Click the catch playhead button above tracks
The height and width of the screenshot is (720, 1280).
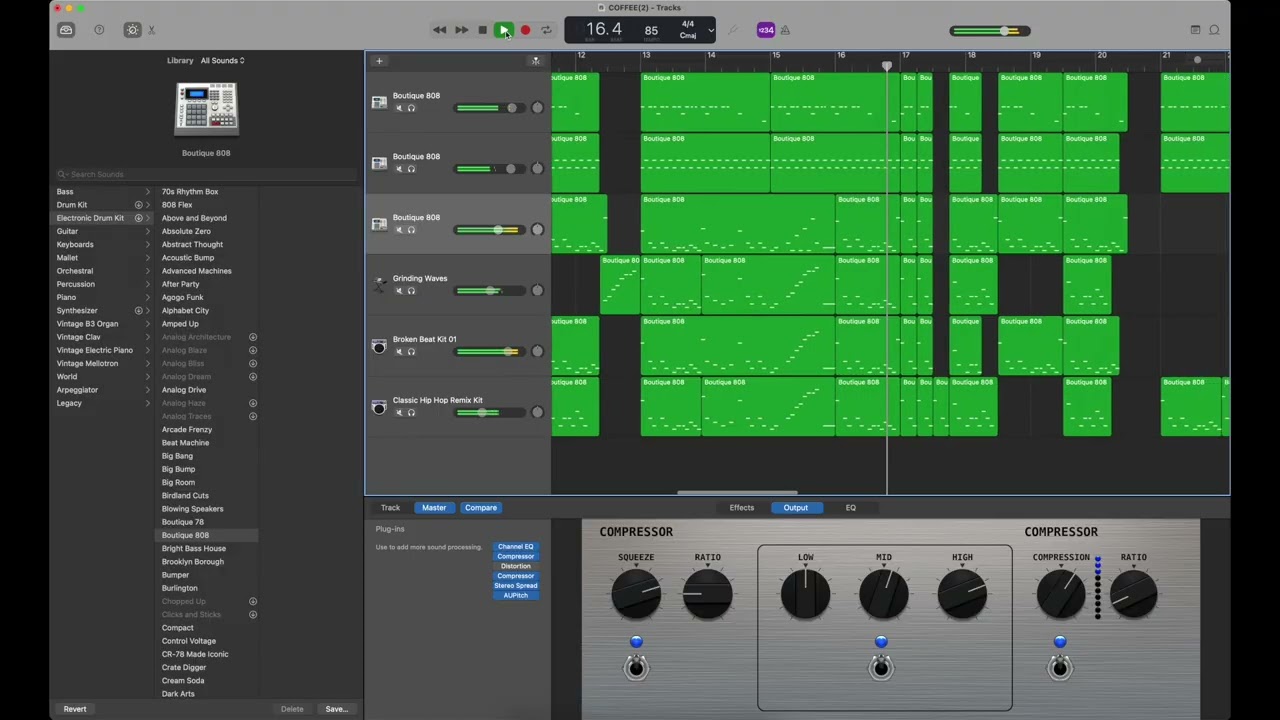pos(536,61)
